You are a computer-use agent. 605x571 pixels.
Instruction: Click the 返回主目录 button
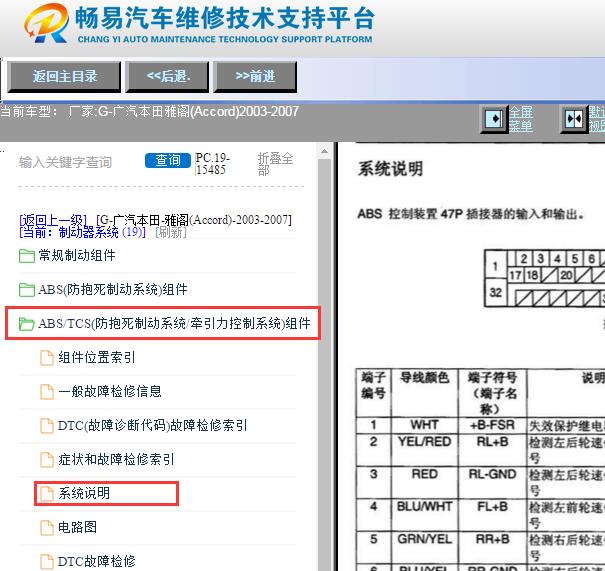pyautogui.click(x=64, y=76)
